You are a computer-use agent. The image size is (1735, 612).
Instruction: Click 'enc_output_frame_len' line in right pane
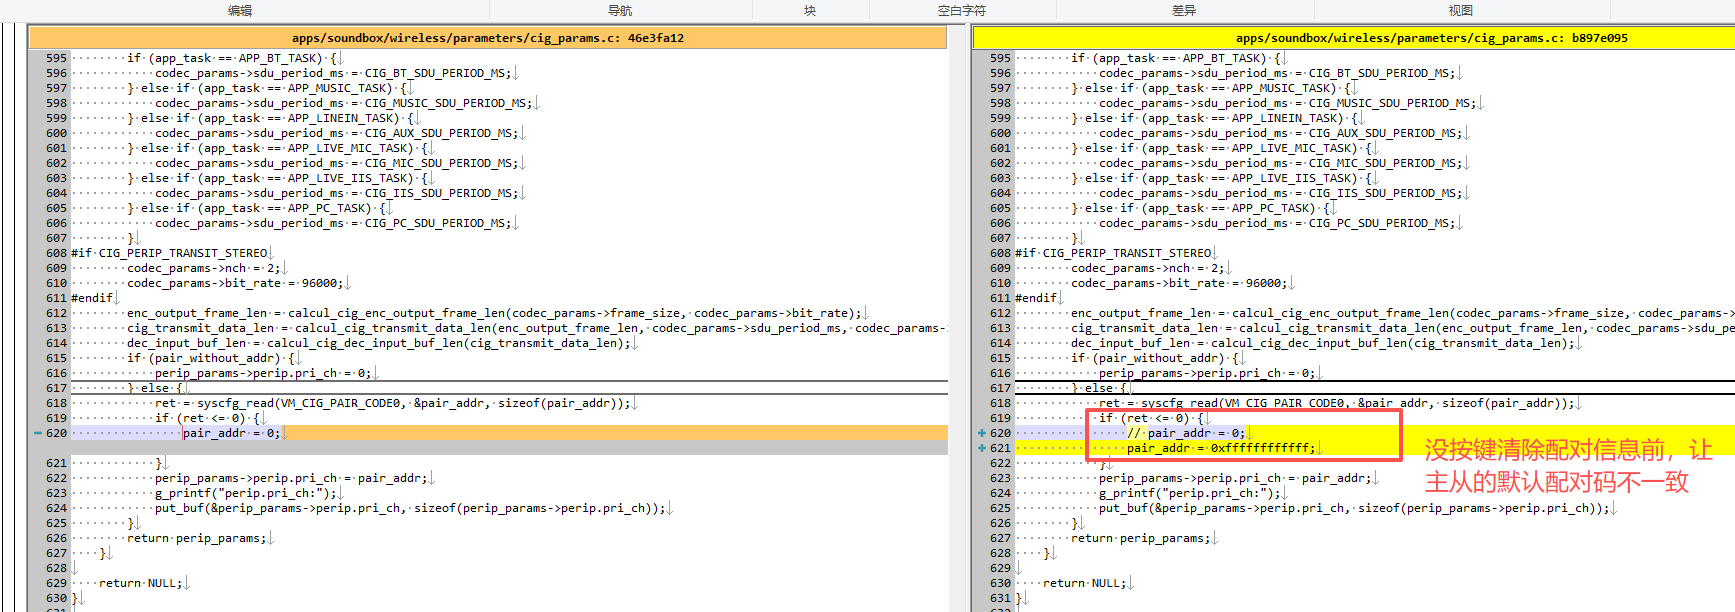(1403, 313)
